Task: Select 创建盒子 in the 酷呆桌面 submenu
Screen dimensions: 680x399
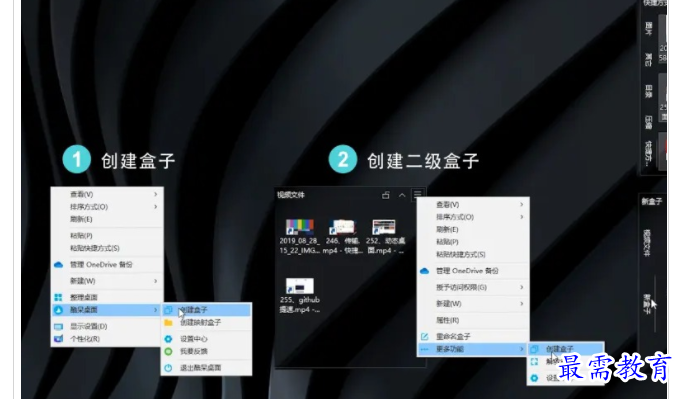Action: tap(207, 310)
